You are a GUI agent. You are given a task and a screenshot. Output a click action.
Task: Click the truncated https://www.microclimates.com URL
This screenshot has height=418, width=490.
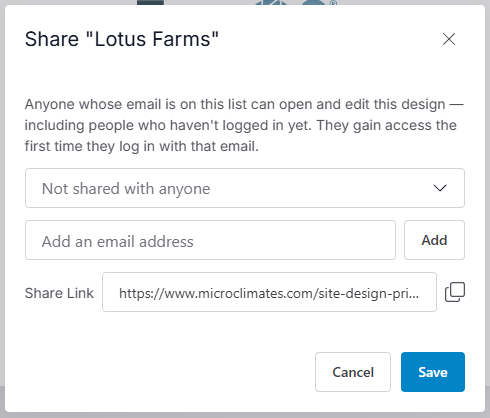269,293
